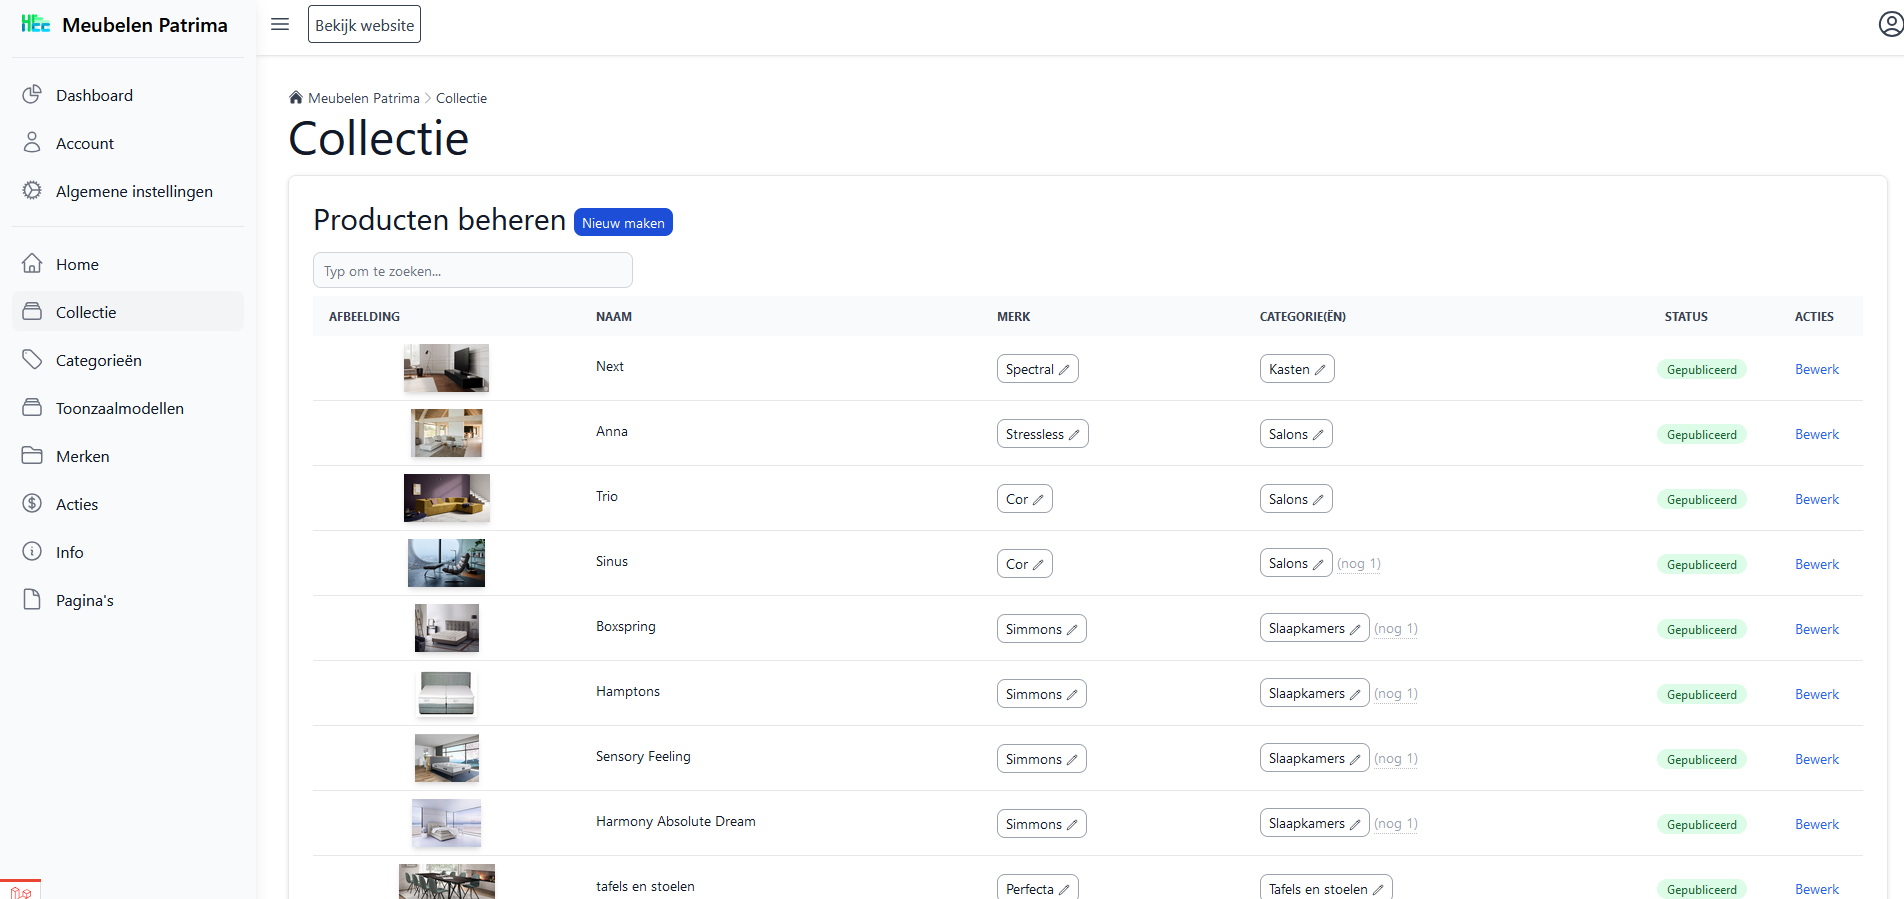Image resolution: width=1904 pixels, height=899 pixels.
Task: Click the home breadcrumb icon
Action: tap(296, 98)
